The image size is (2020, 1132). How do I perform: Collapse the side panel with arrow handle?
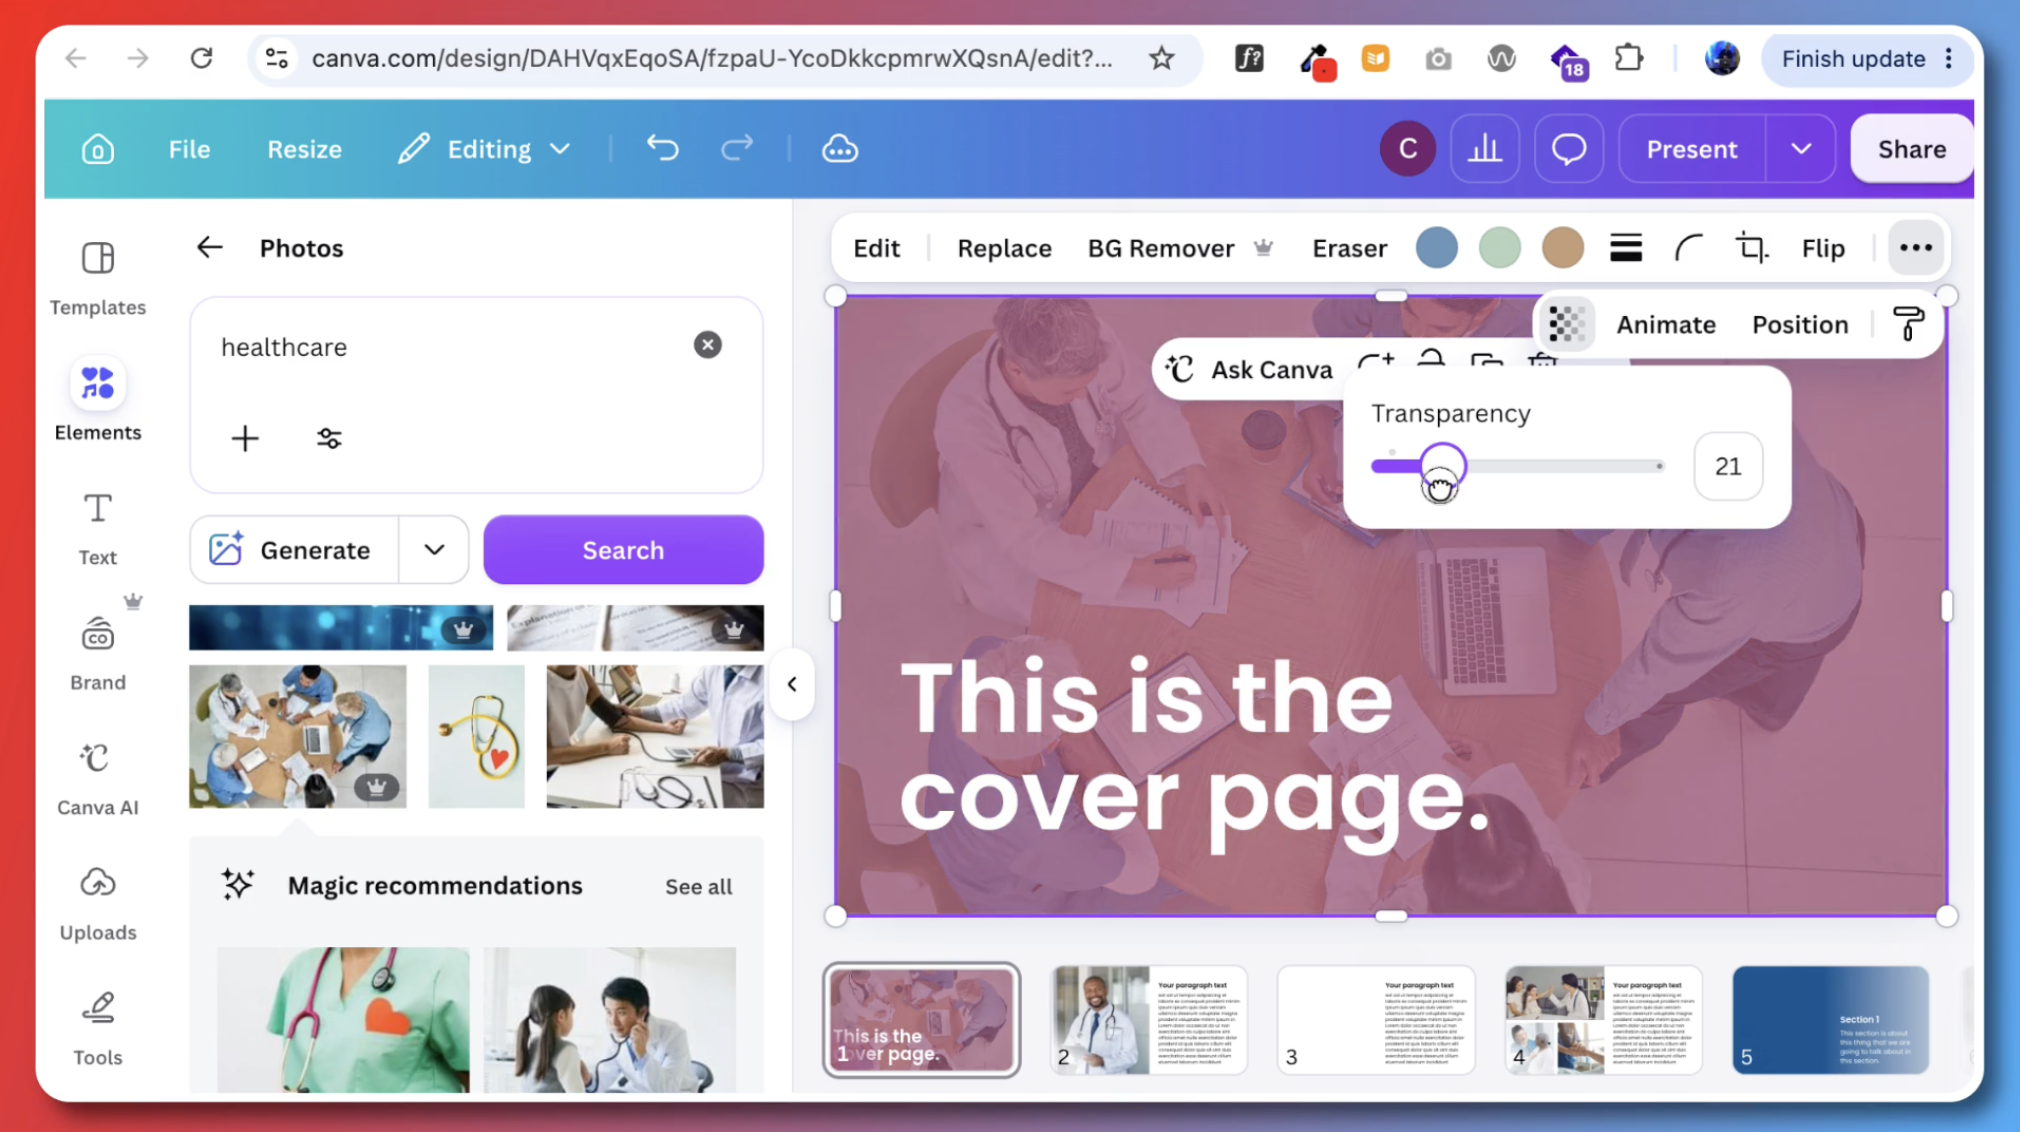tap(792, 684)
